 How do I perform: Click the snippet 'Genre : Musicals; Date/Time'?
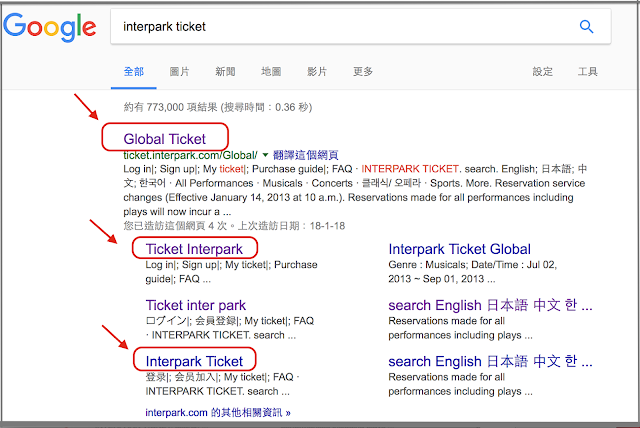(x=473, y=272)
